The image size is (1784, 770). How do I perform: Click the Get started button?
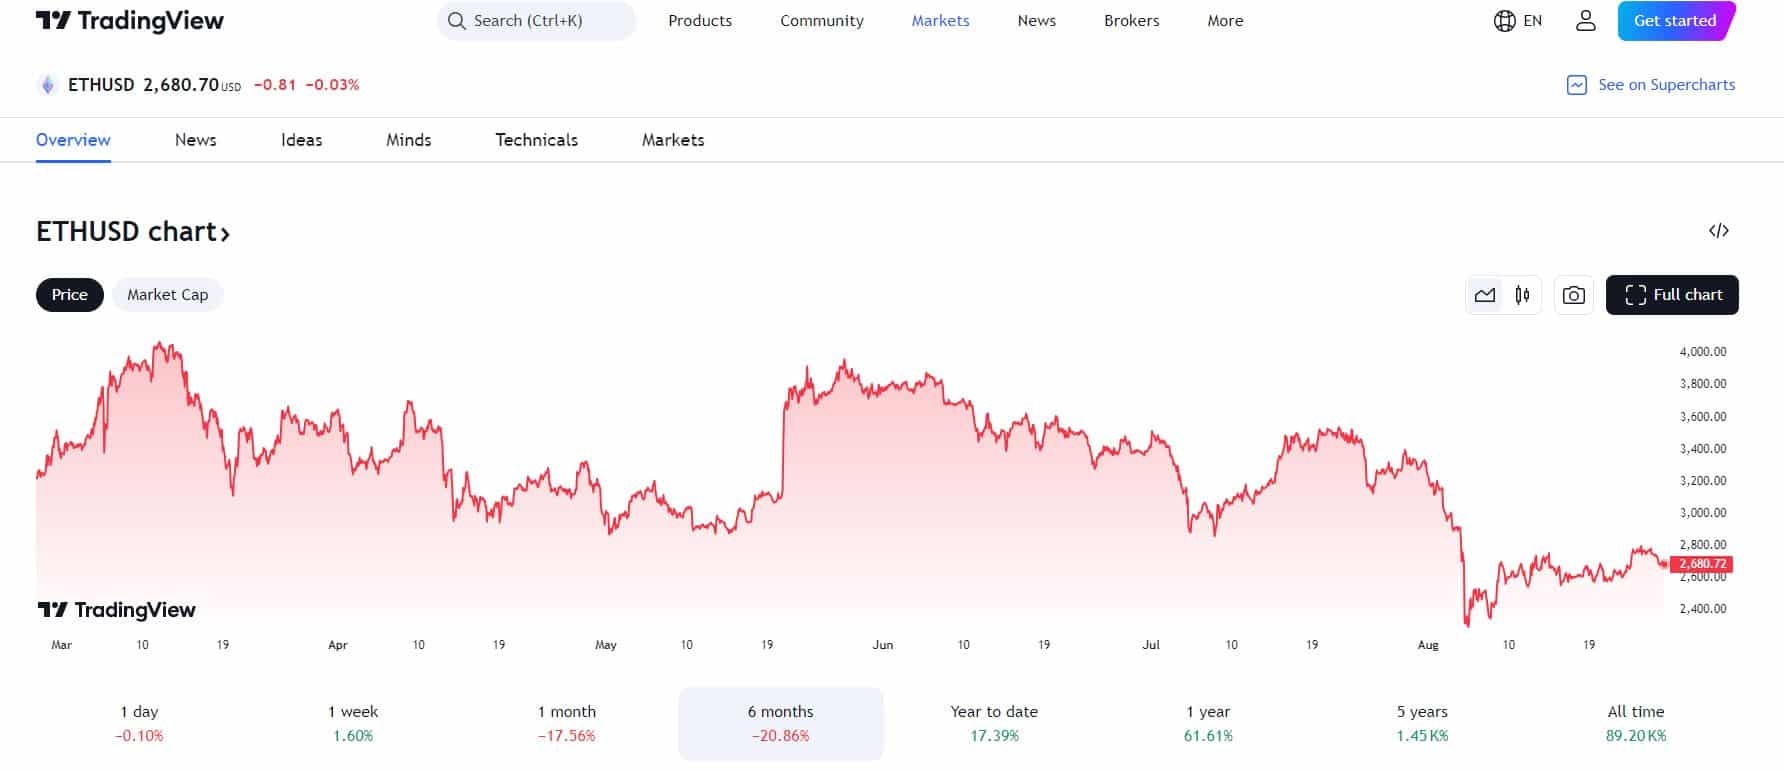pyautogui.click(x=1676, y=21)
